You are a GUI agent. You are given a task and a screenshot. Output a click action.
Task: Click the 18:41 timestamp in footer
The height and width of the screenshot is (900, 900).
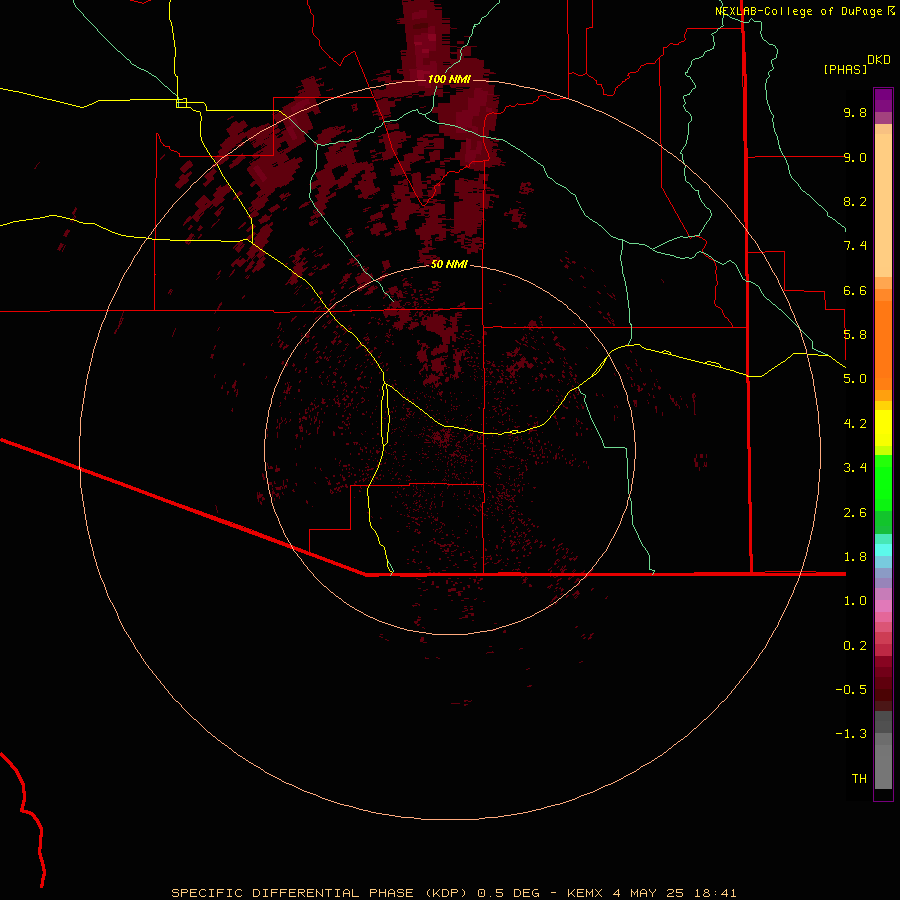point(715,893)
